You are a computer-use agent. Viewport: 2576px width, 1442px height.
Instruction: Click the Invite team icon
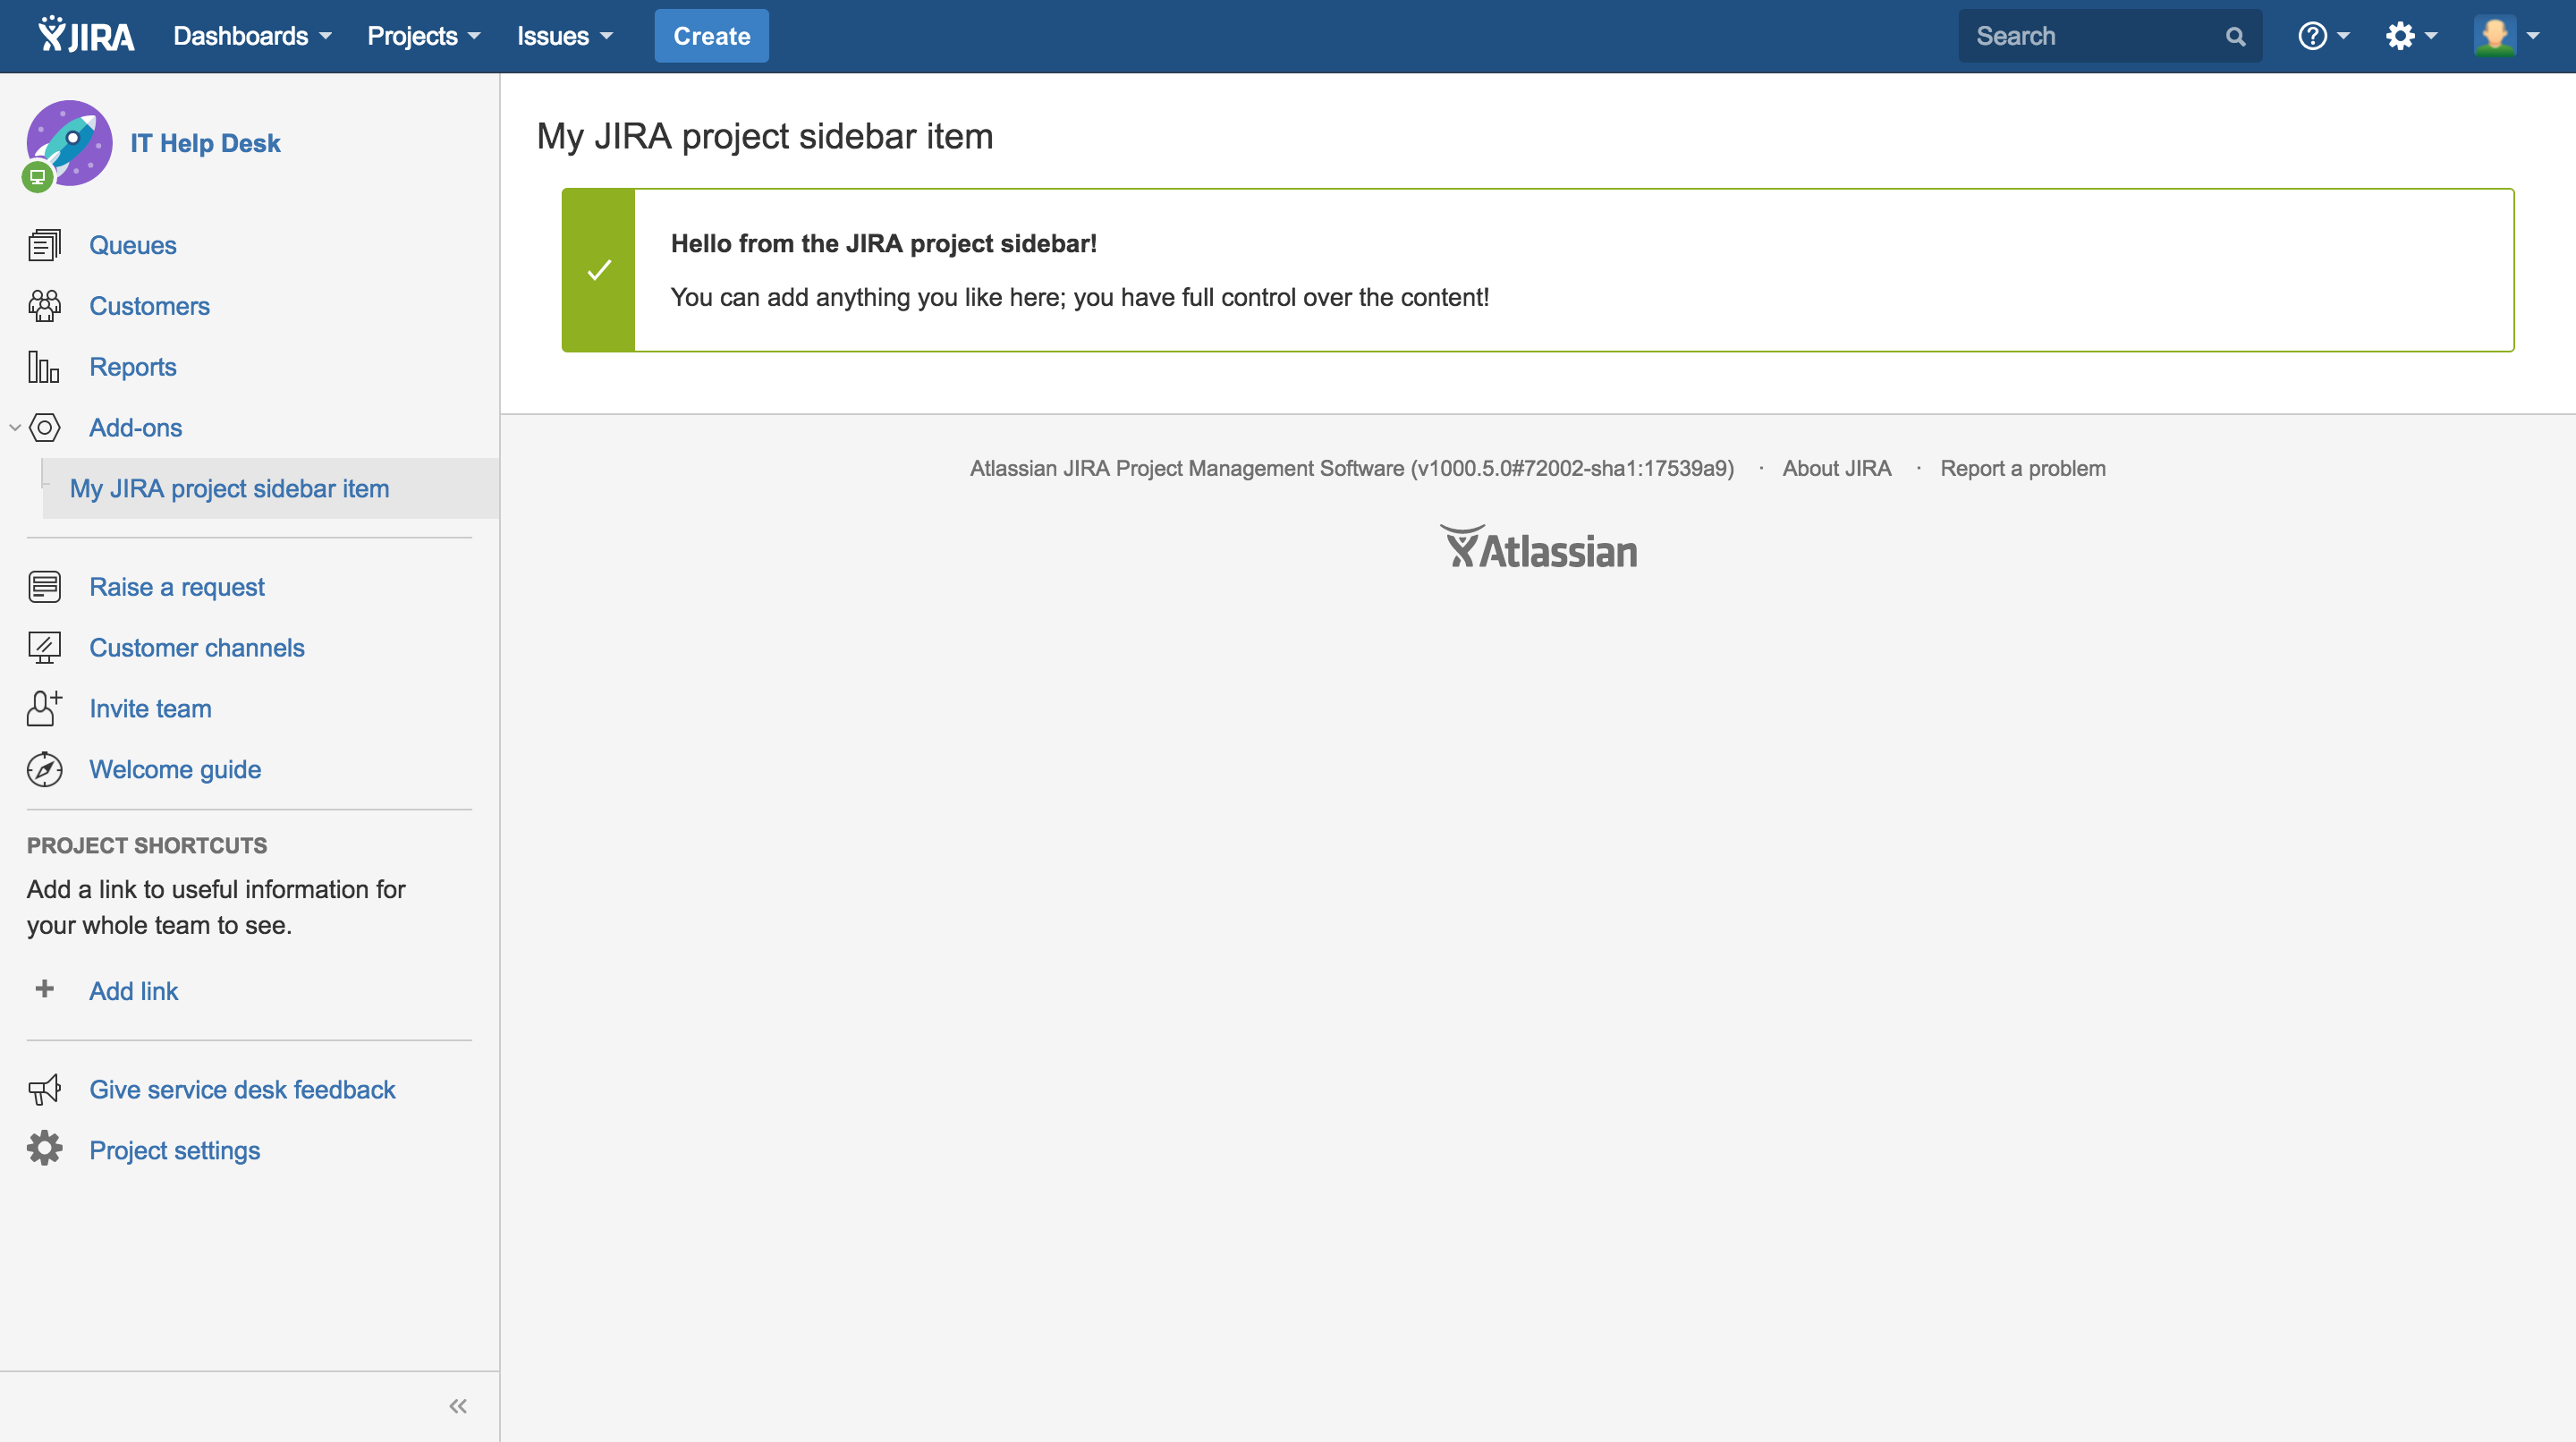tap(44, 706)
